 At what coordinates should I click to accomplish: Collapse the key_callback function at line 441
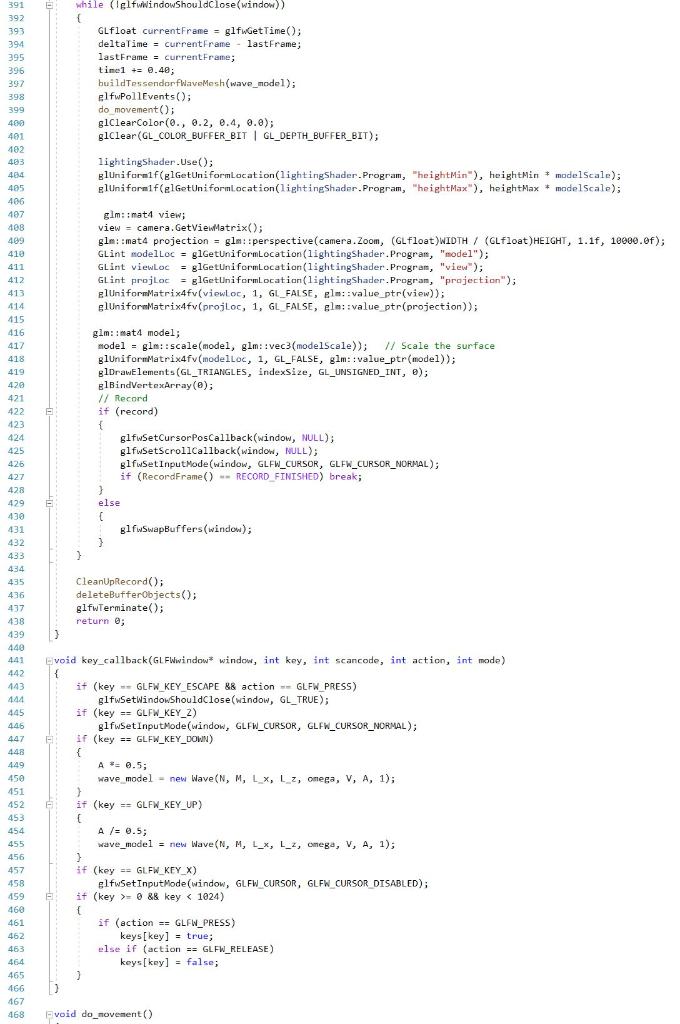(49, 660)
